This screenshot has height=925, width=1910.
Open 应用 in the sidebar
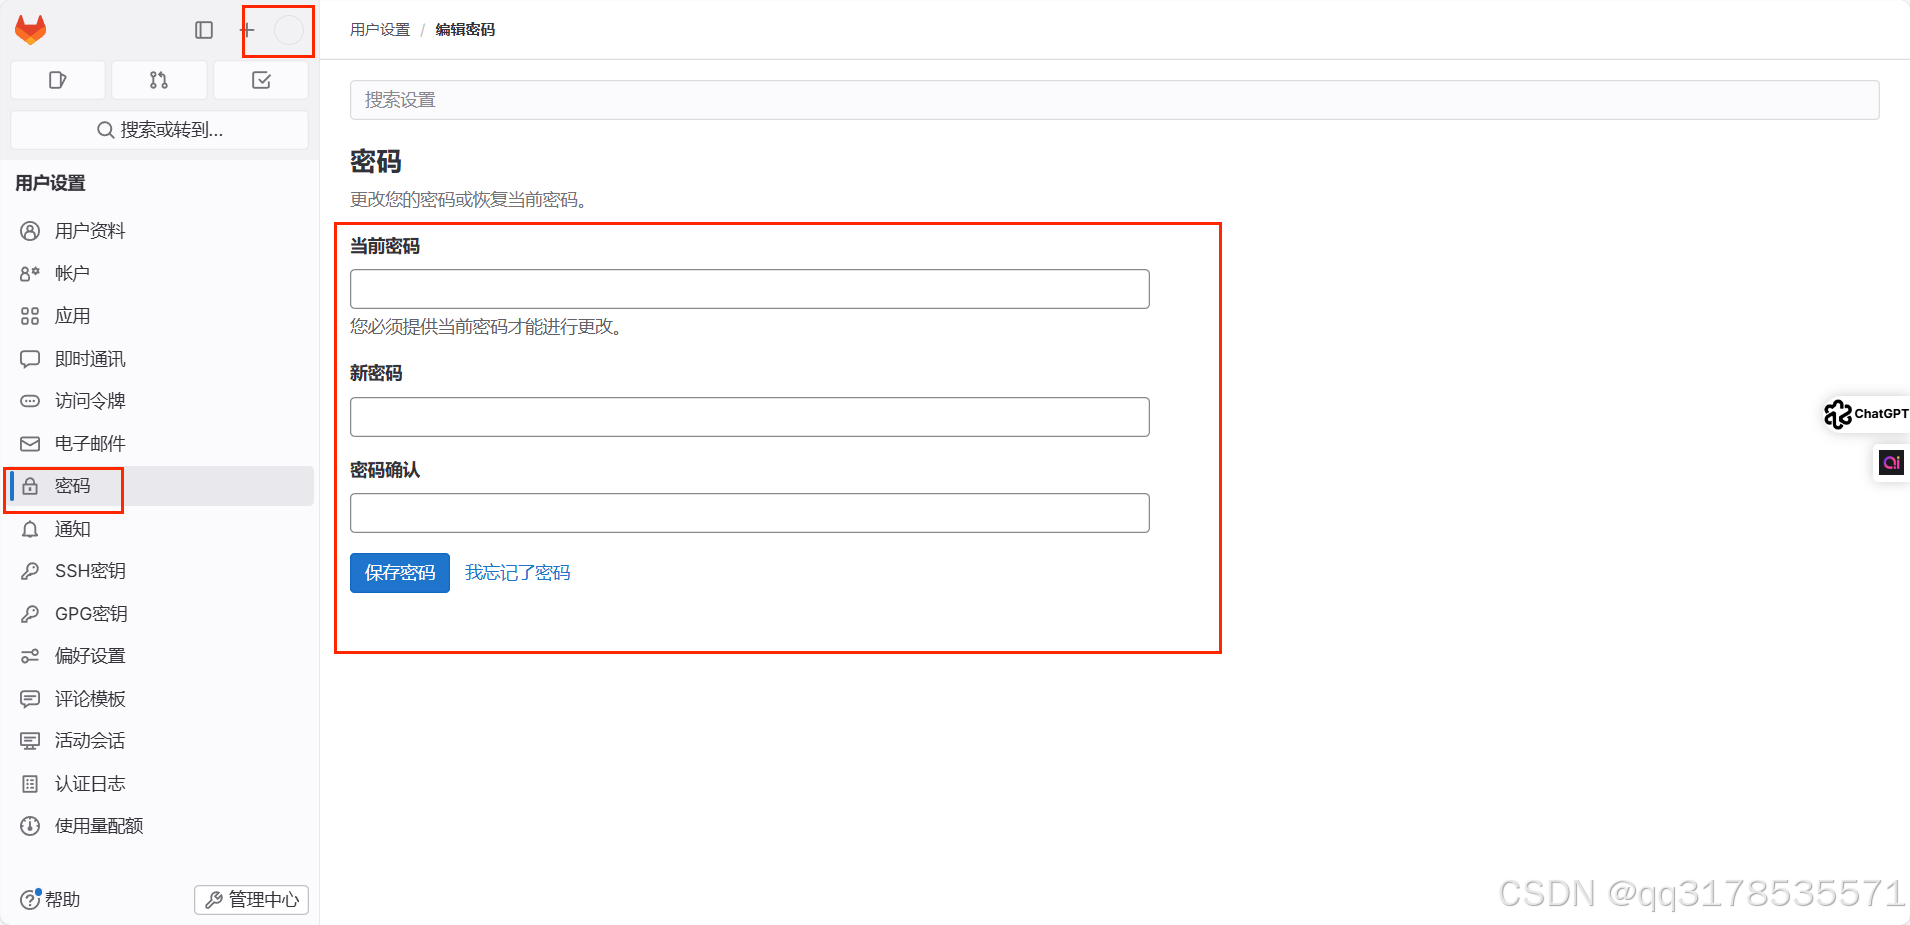(x=160, y=316)
